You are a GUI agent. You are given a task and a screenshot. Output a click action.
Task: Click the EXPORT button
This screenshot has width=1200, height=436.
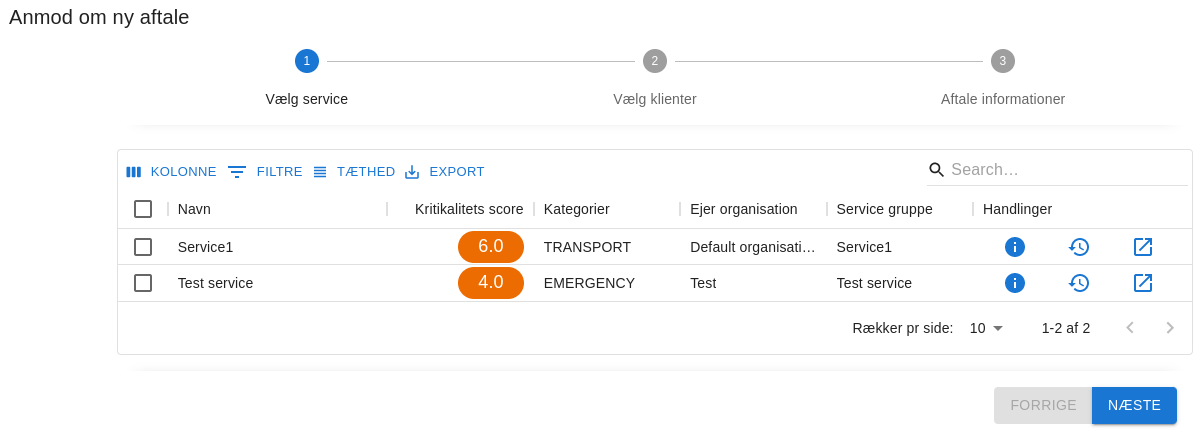445,172
